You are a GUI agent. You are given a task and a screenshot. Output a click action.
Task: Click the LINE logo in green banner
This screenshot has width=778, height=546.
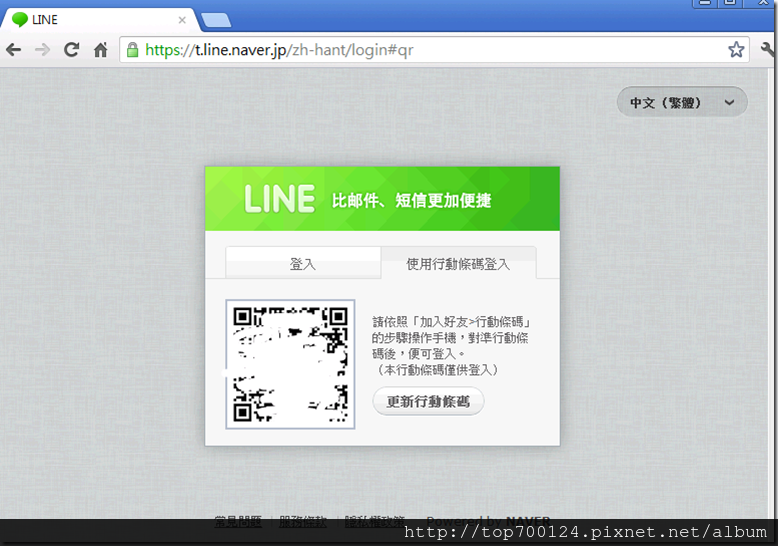(279, 199)
